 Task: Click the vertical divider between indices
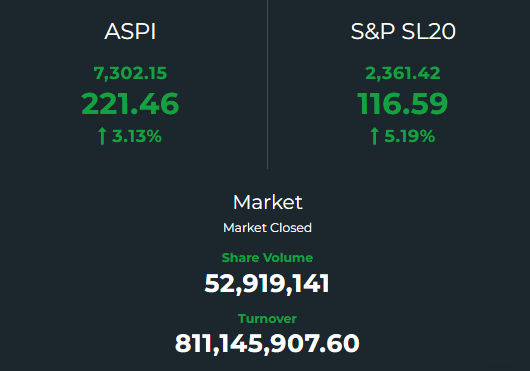(267, 84)
